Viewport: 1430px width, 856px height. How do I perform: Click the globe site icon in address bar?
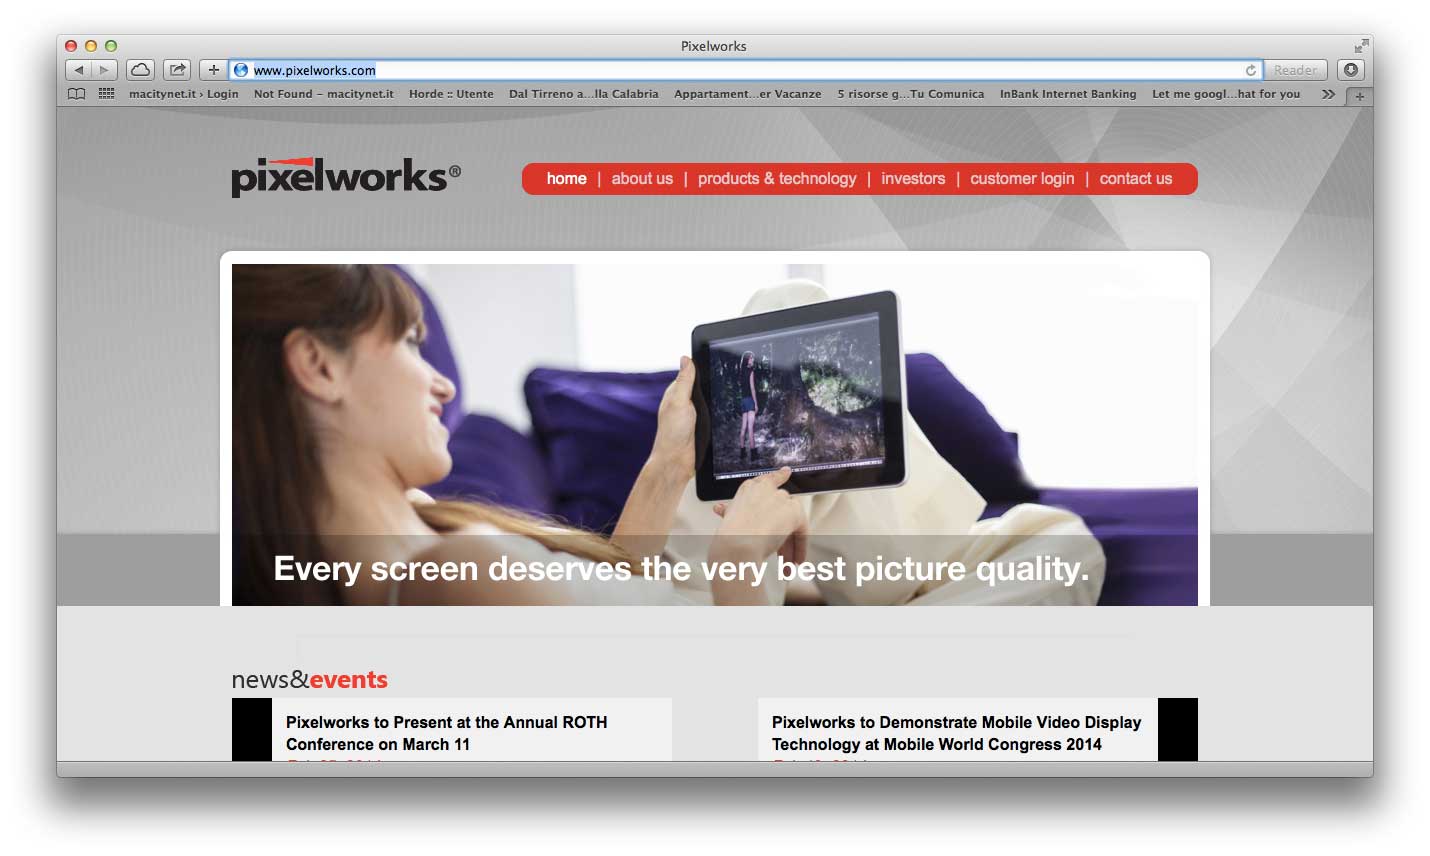(241, 70)
